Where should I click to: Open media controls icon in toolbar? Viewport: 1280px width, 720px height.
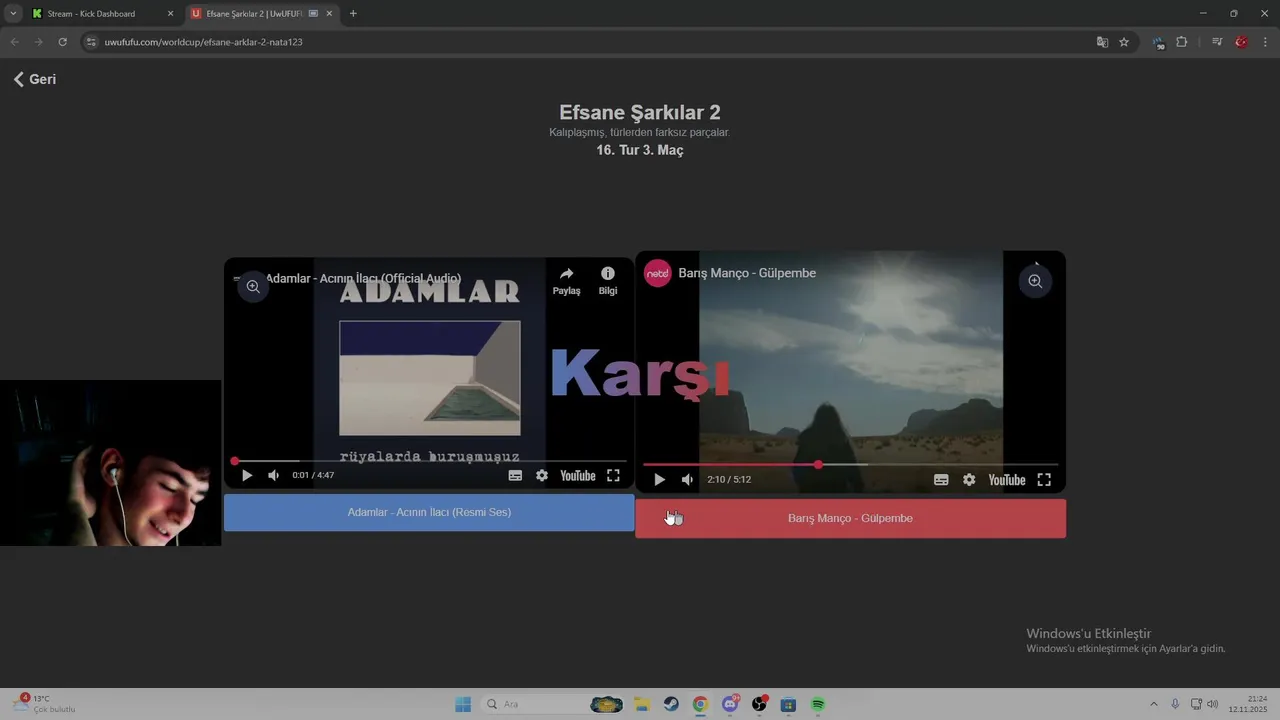(1217, 42)
